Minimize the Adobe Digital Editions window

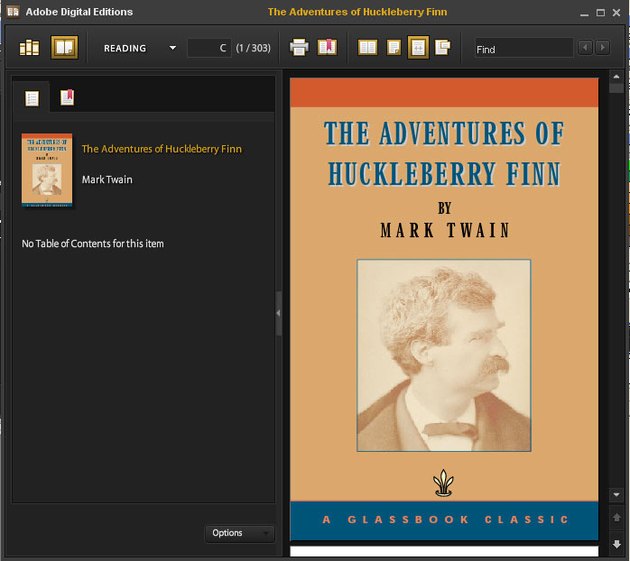(x=585, y=14)
